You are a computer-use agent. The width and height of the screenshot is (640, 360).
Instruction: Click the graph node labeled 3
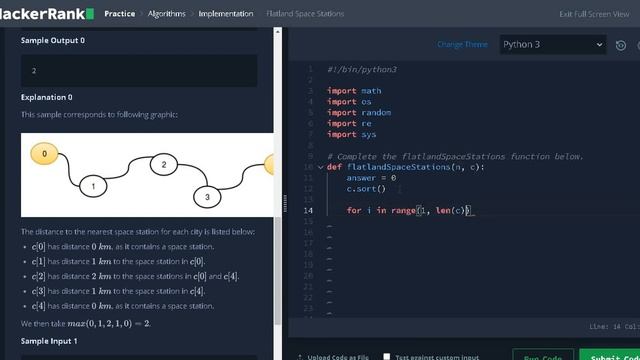point(207,197)
